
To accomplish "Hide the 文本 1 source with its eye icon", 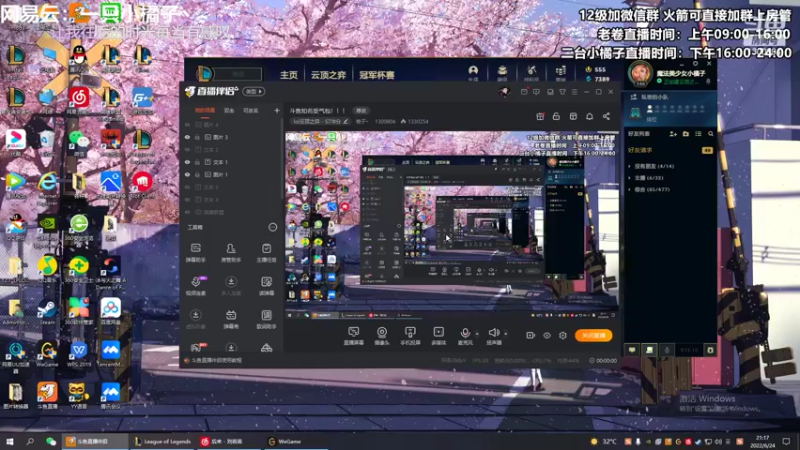I will 187,162.
